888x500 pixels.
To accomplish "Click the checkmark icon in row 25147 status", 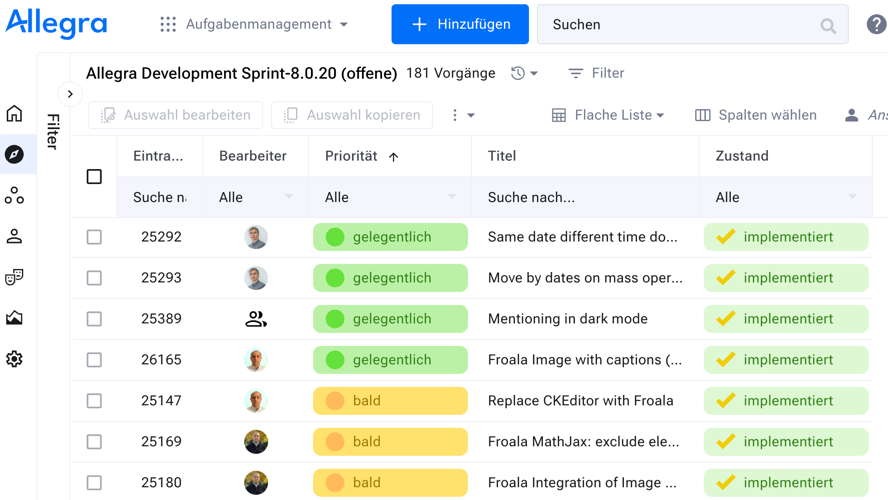I will [x=725, y=400].
